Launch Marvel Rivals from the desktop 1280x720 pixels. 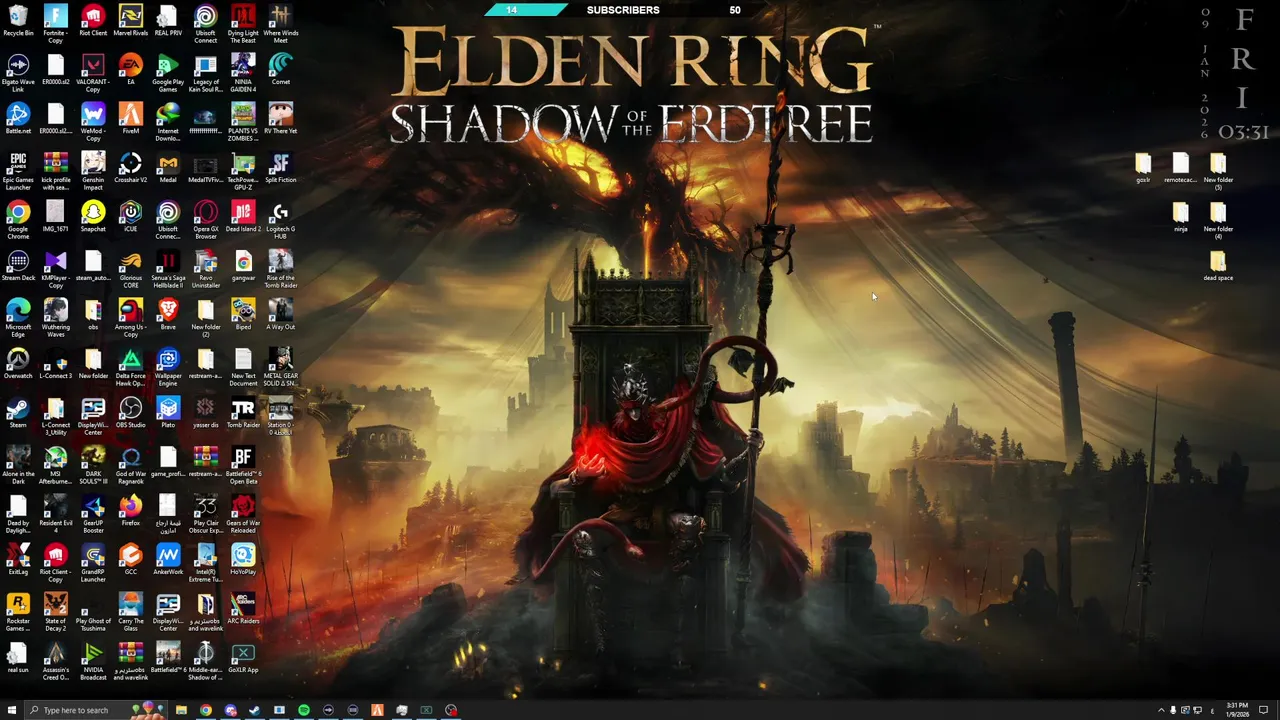coord(130,21)
